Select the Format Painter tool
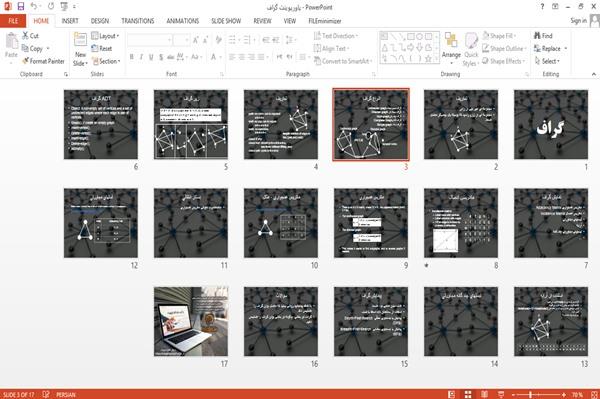This screenshot has height=399, width=600. click(x=43, y=61)
